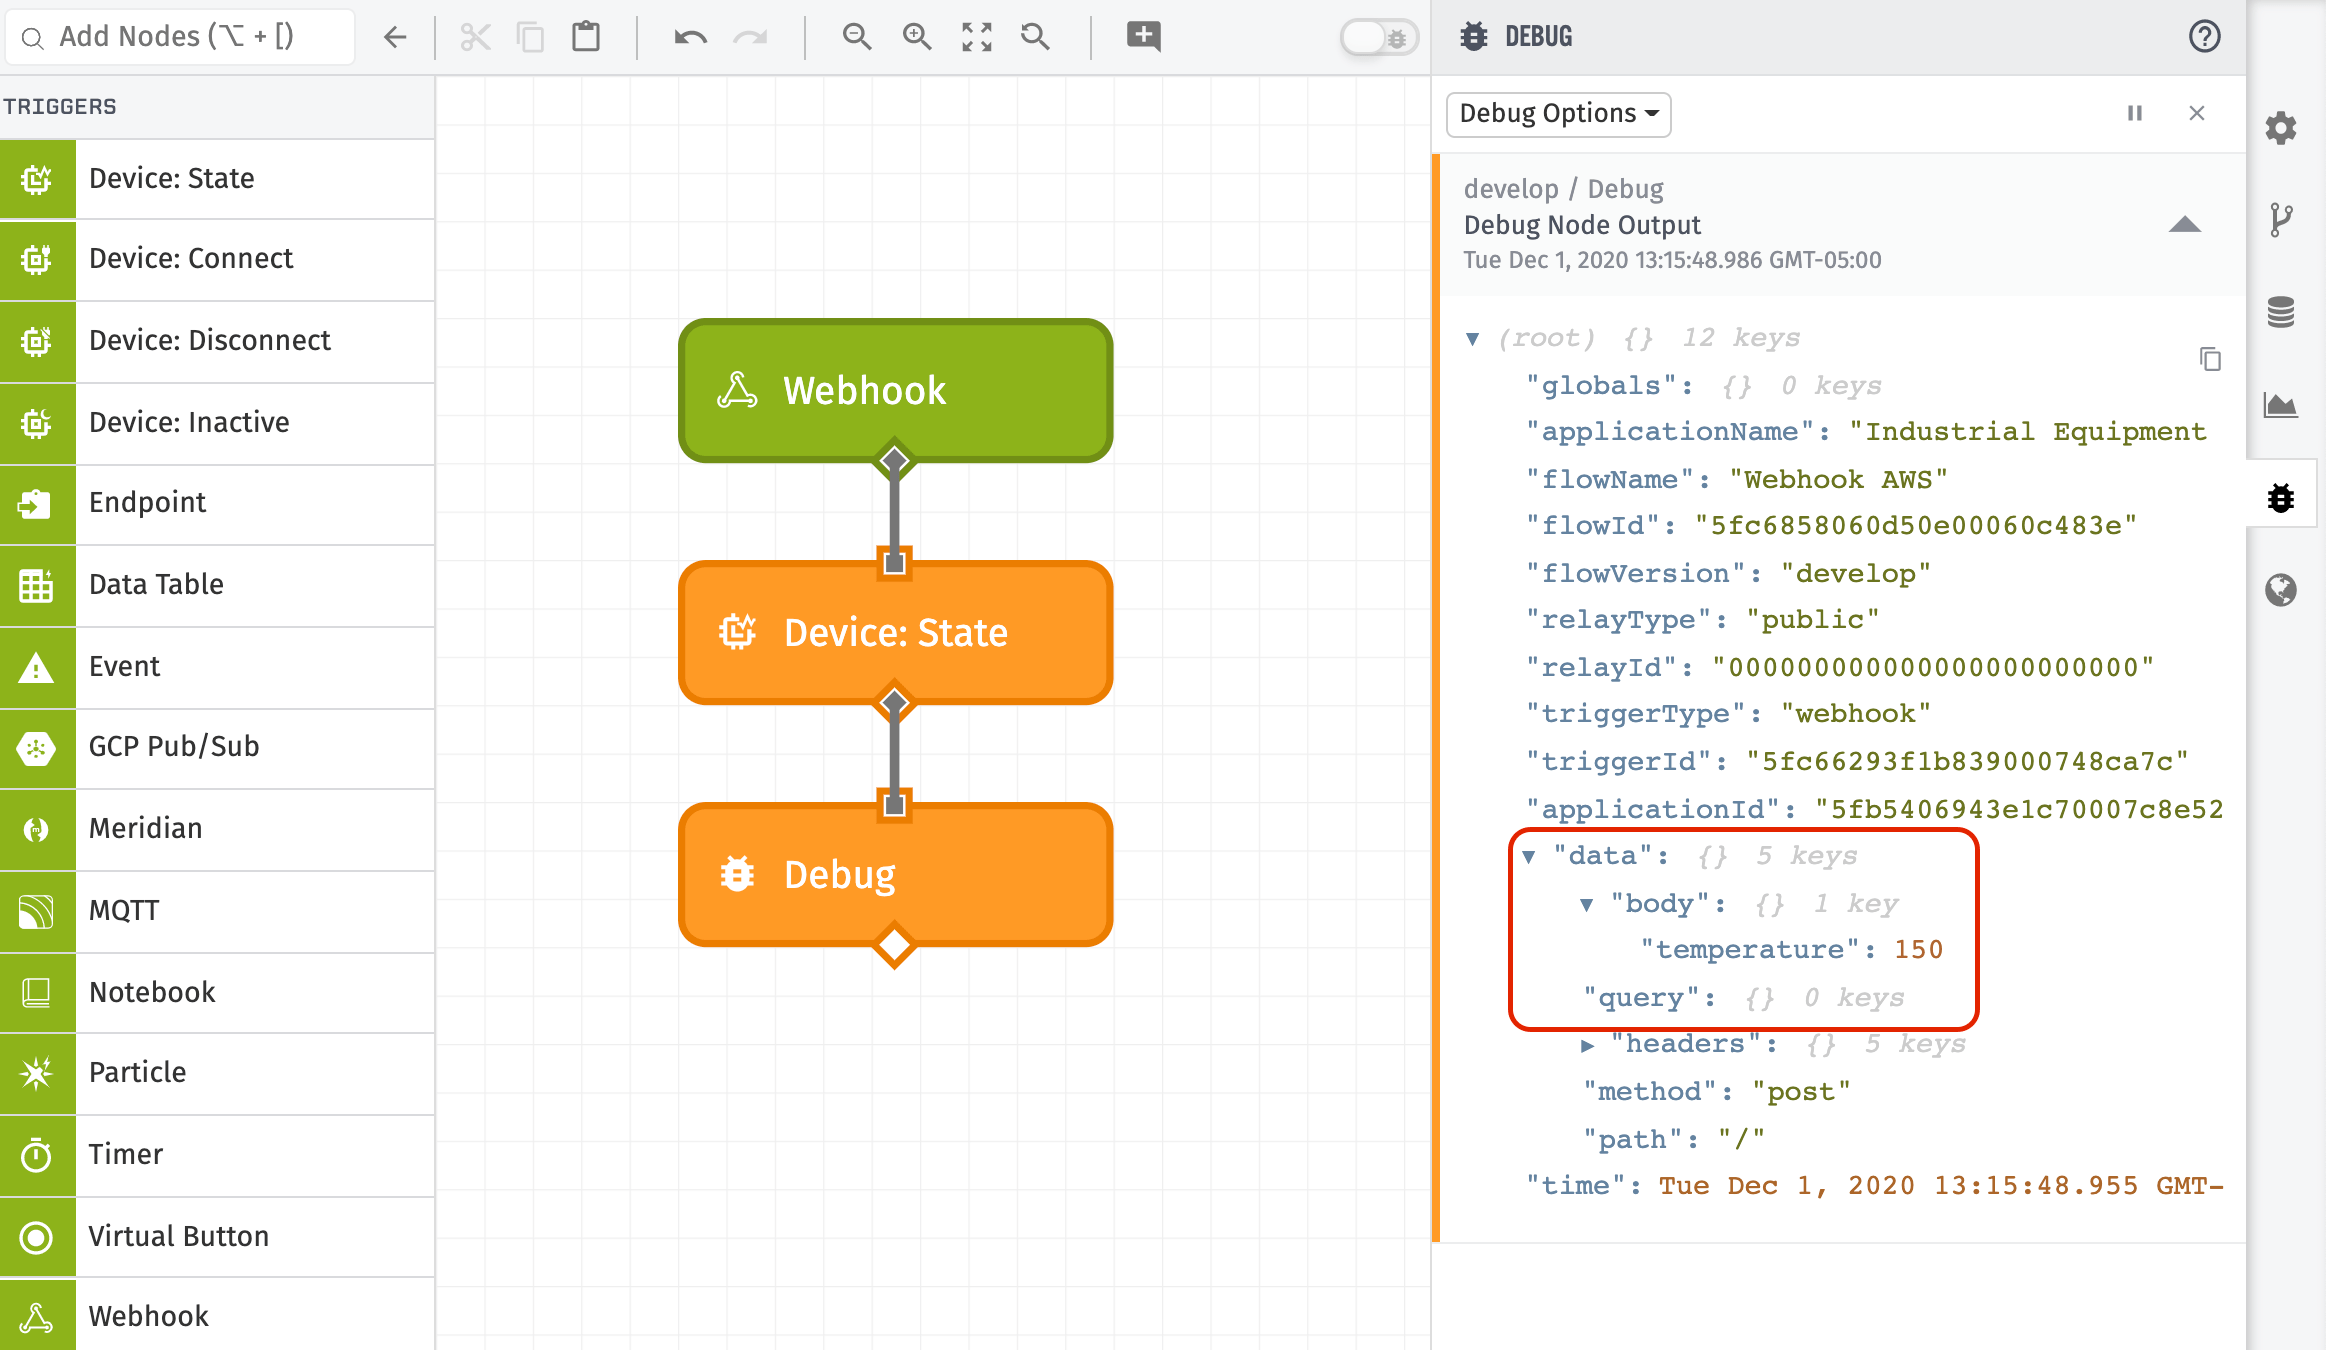The image size is (2326, 1350).
Task: Pick Device: State trigger from palette
Action: tap(217, 179)
